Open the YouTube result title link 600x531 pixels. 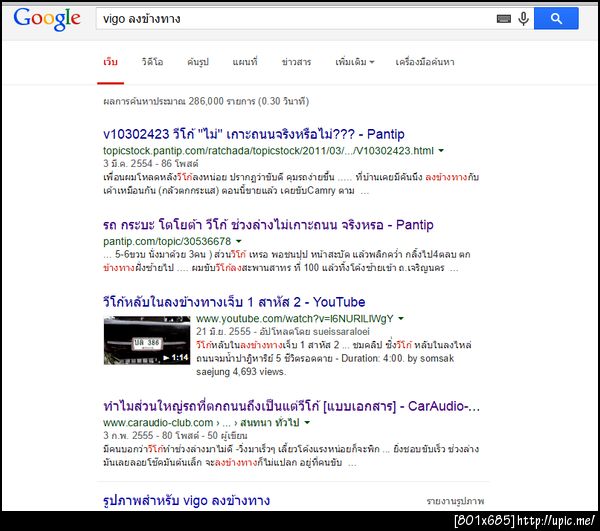pos(234,302)
